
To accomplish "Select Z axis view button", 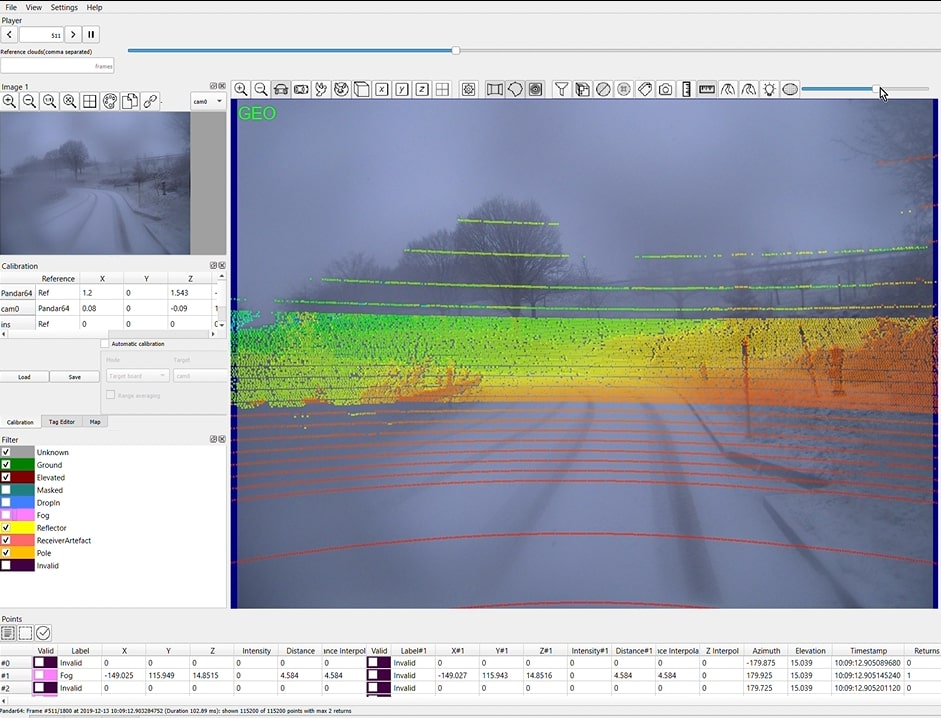I will (x=422, y=89).
